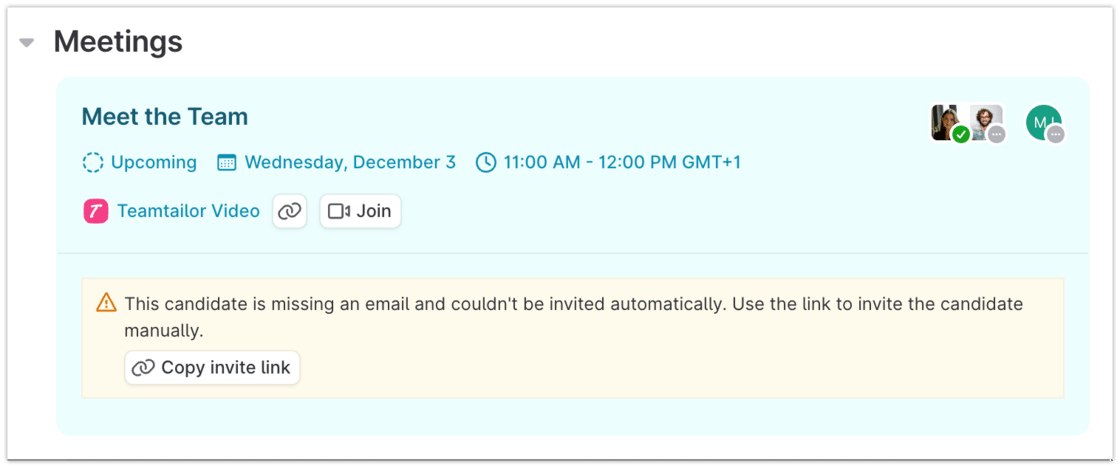Click the 11:00 AM - 12:00 PM time text
This screenshot has height=468, width=1120.
[621, 162]
